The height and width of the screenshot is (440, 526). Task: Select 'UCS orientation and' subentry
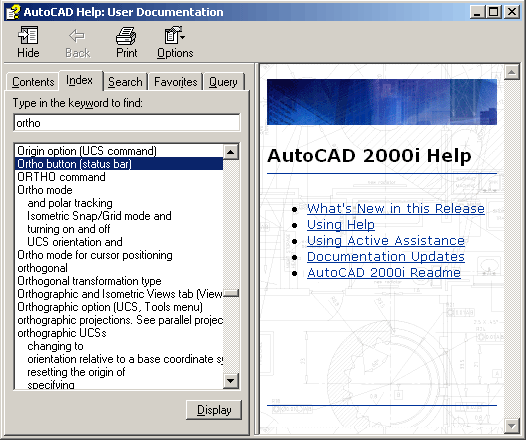[x=119, y=242]
